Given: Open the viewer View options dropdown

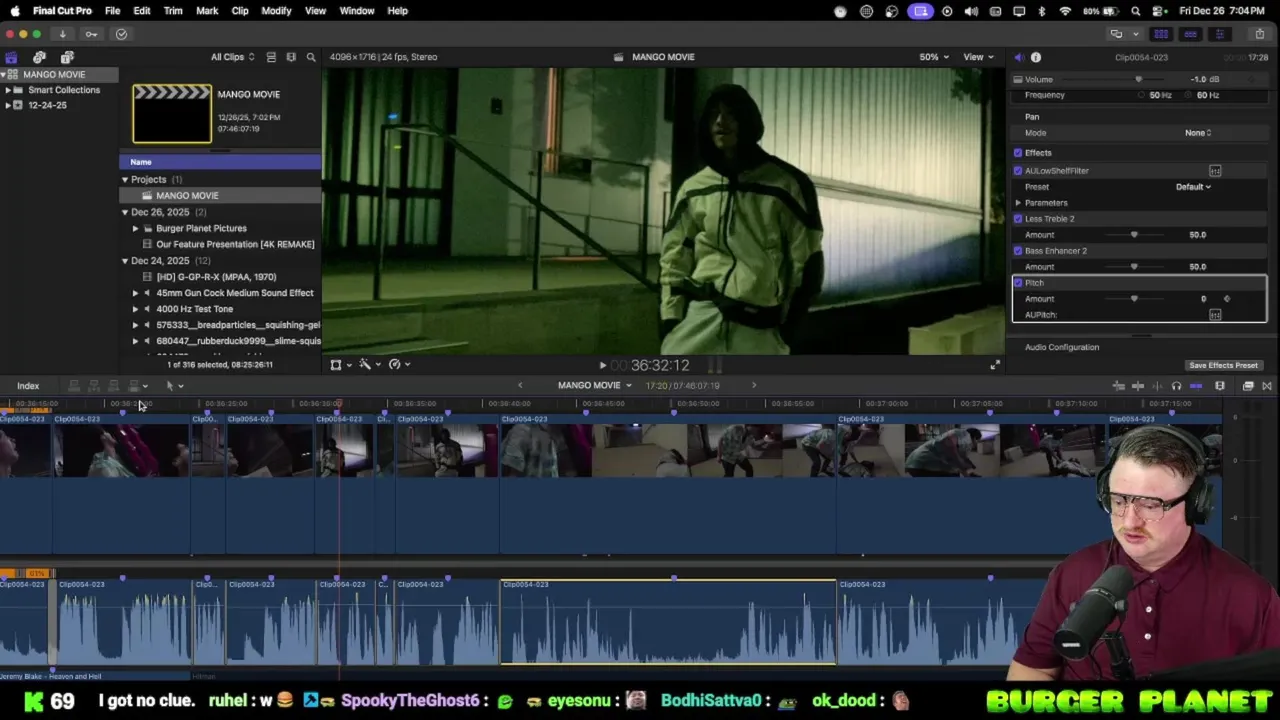Looking at the screenshot, I should [x=978, y=57].
